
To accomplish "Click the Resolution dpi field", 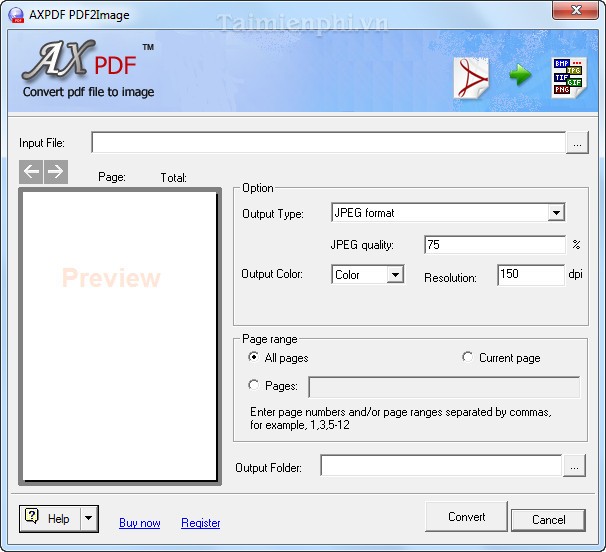I will [531, 275].
